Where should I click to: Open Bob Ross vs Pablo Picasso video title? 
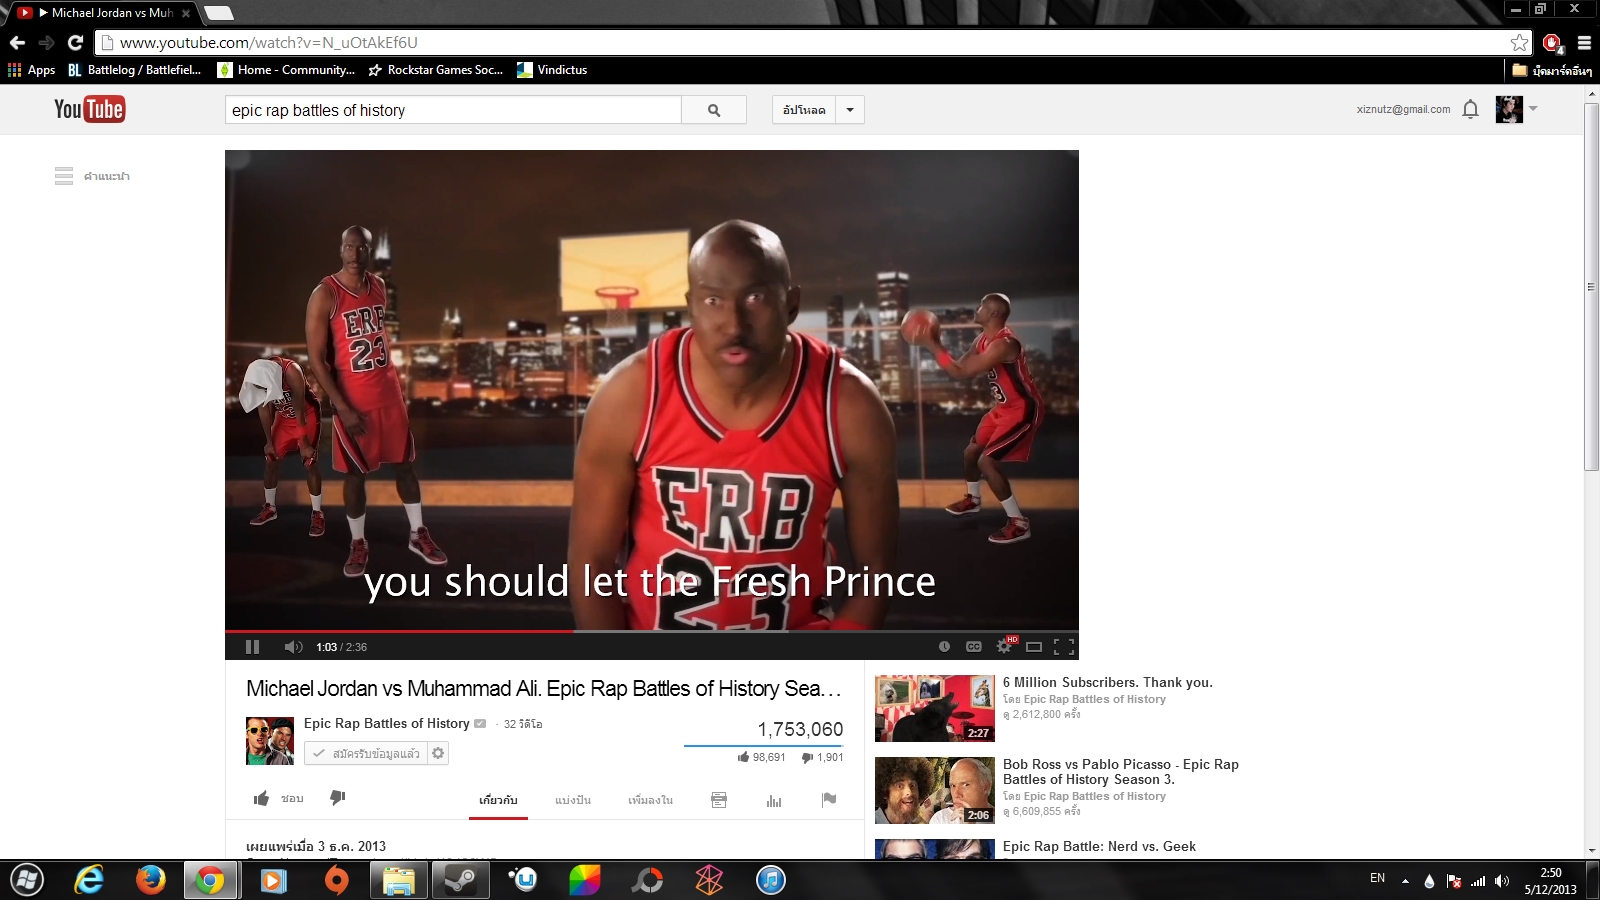(x=1121, y=772)
